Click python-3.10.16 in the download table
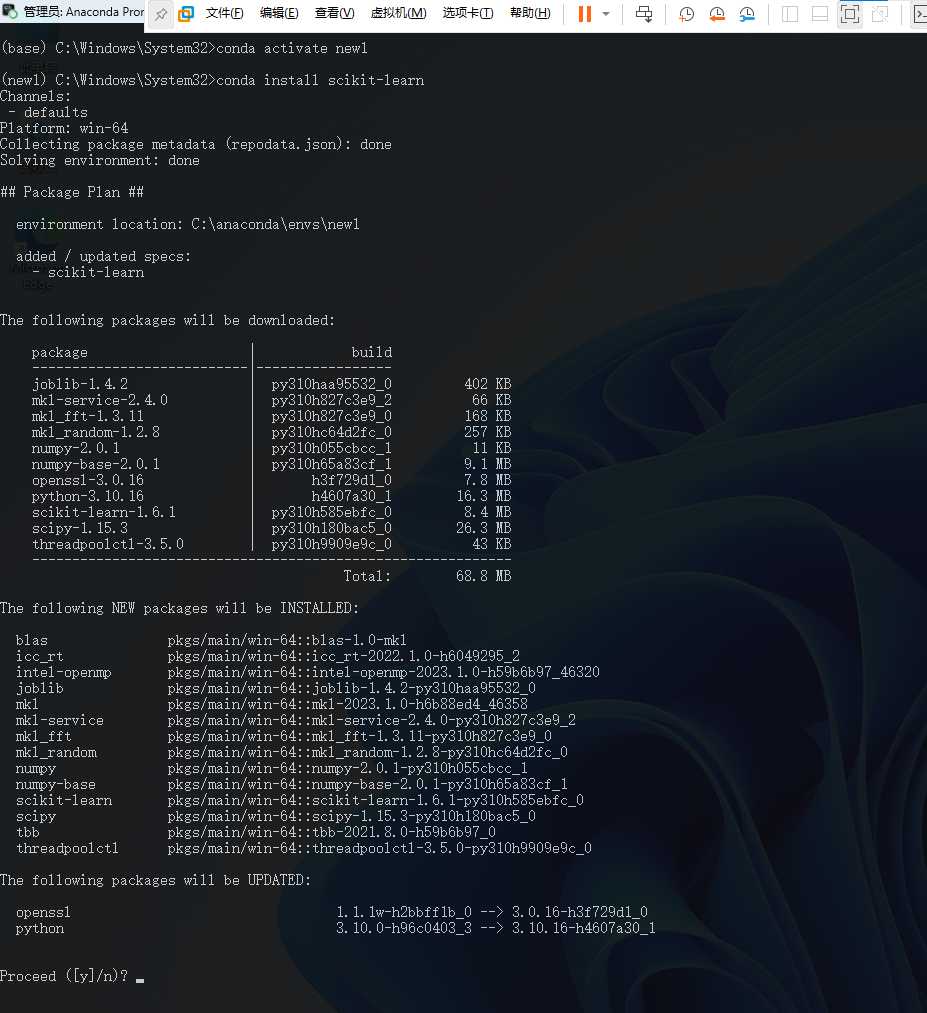927x1013 pixels. 88,496
